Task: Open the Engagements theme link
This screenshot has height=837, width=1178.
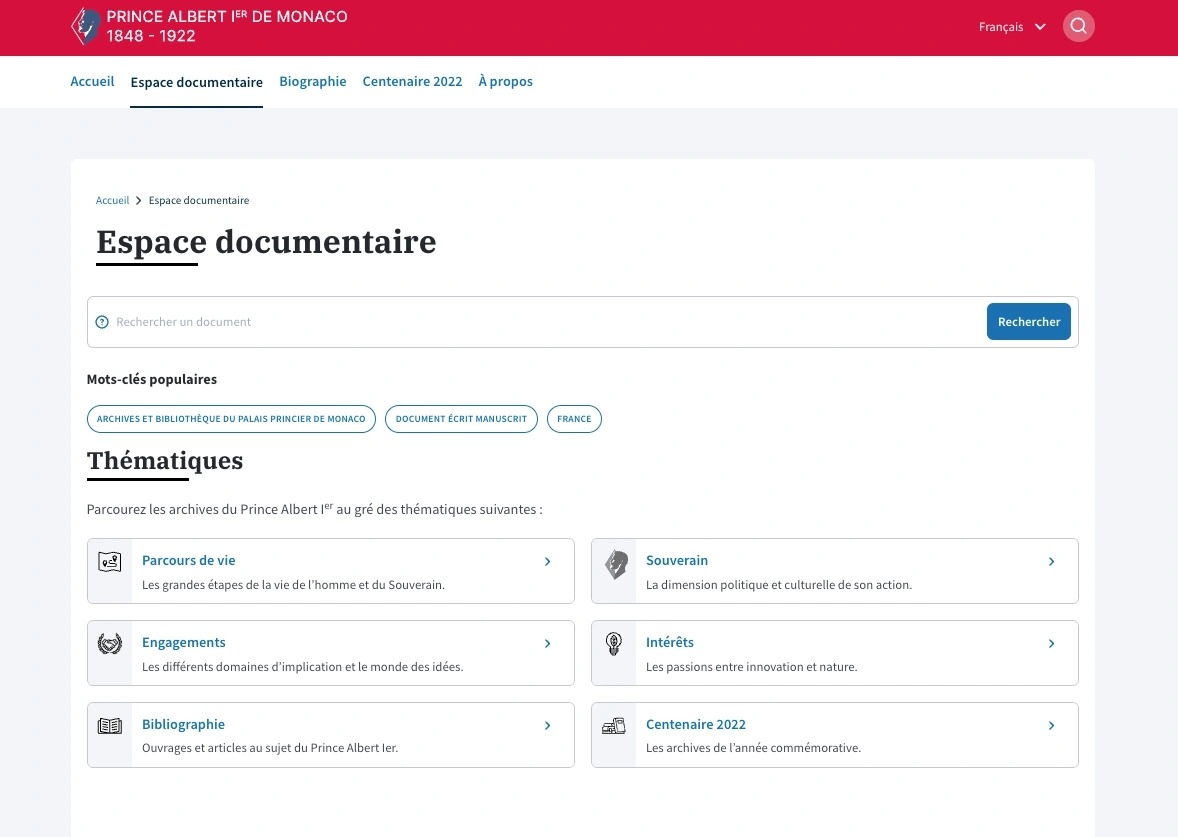Action: [x=184, y=642]
